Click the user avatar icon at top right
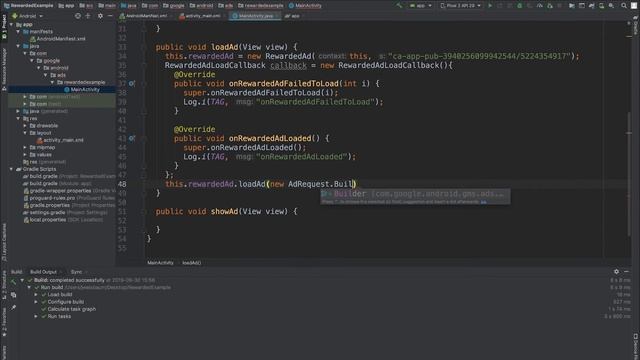640x360 pixels. (634, 6)
